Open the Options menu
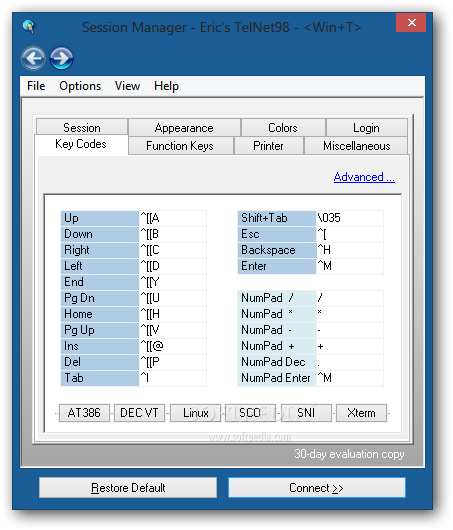 [x=80, y=86]
